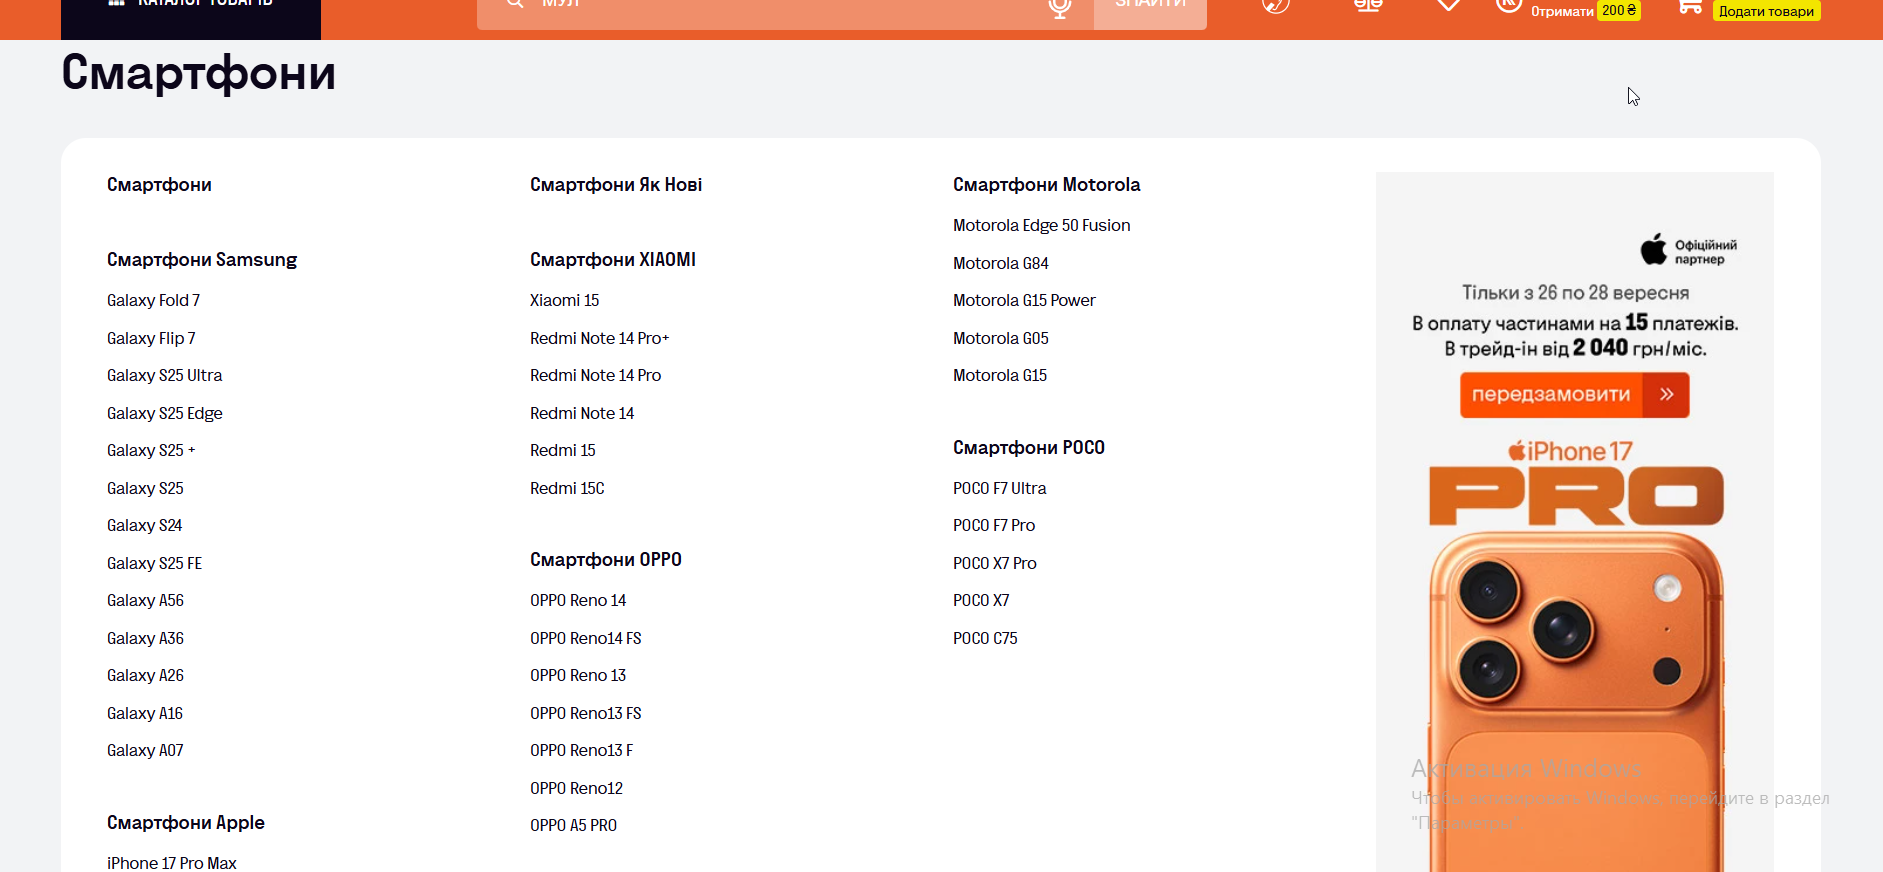Screen dimensions: 1883x872
Task: Choose 'POCO C75' link
Action: pos(985,639)
